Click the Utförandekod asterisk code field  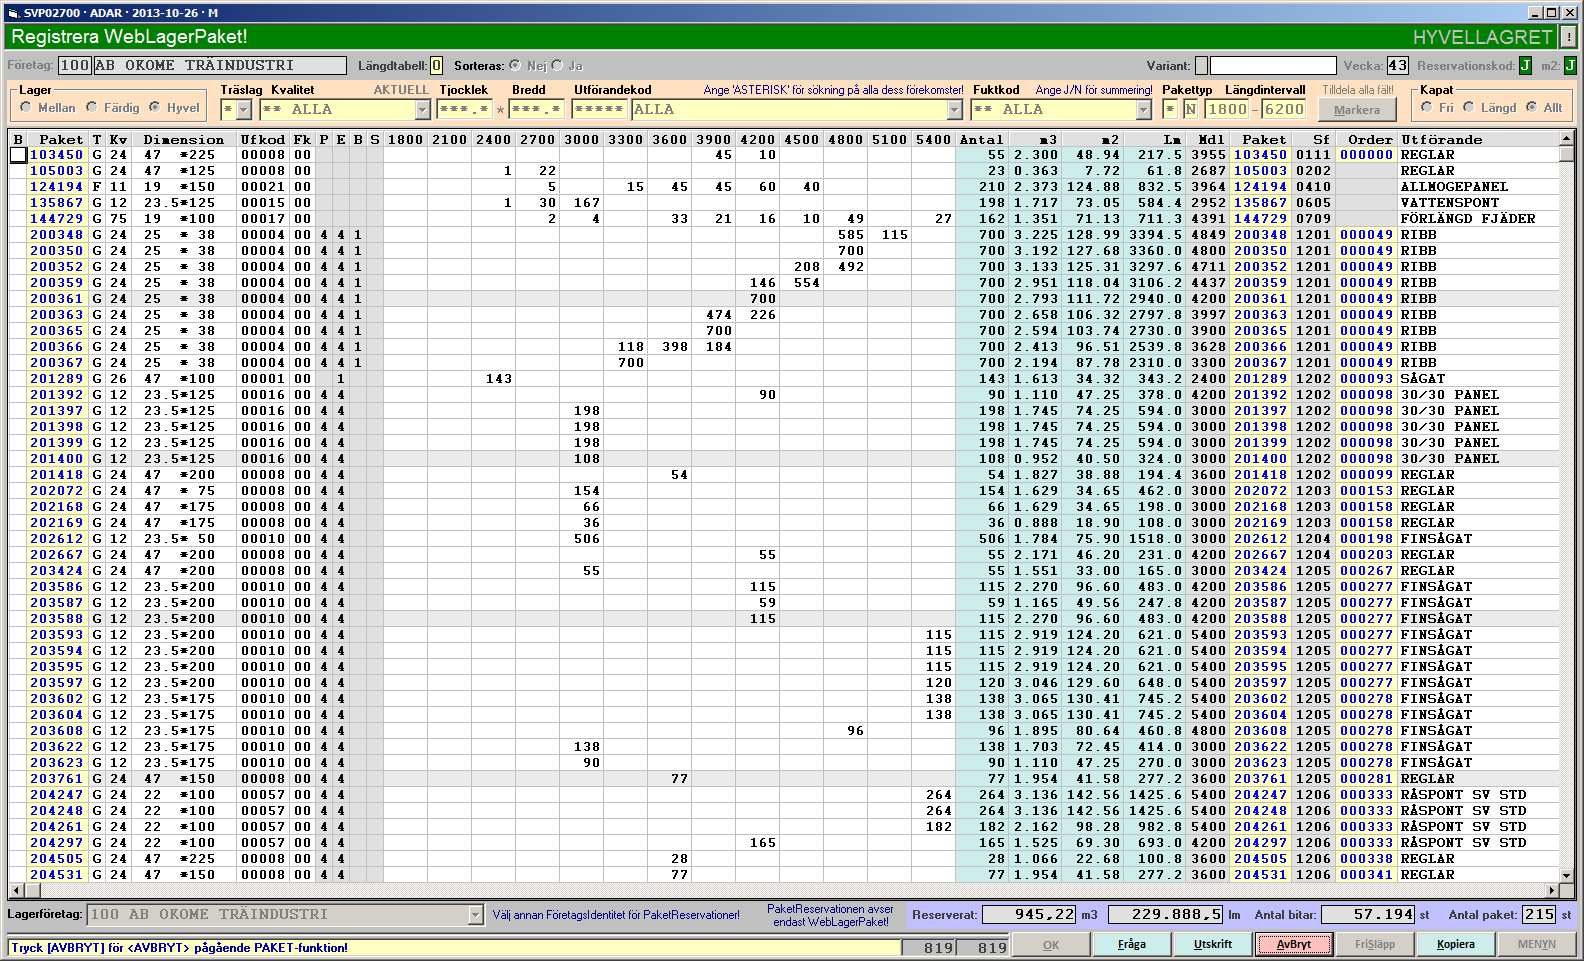[599, 109]
